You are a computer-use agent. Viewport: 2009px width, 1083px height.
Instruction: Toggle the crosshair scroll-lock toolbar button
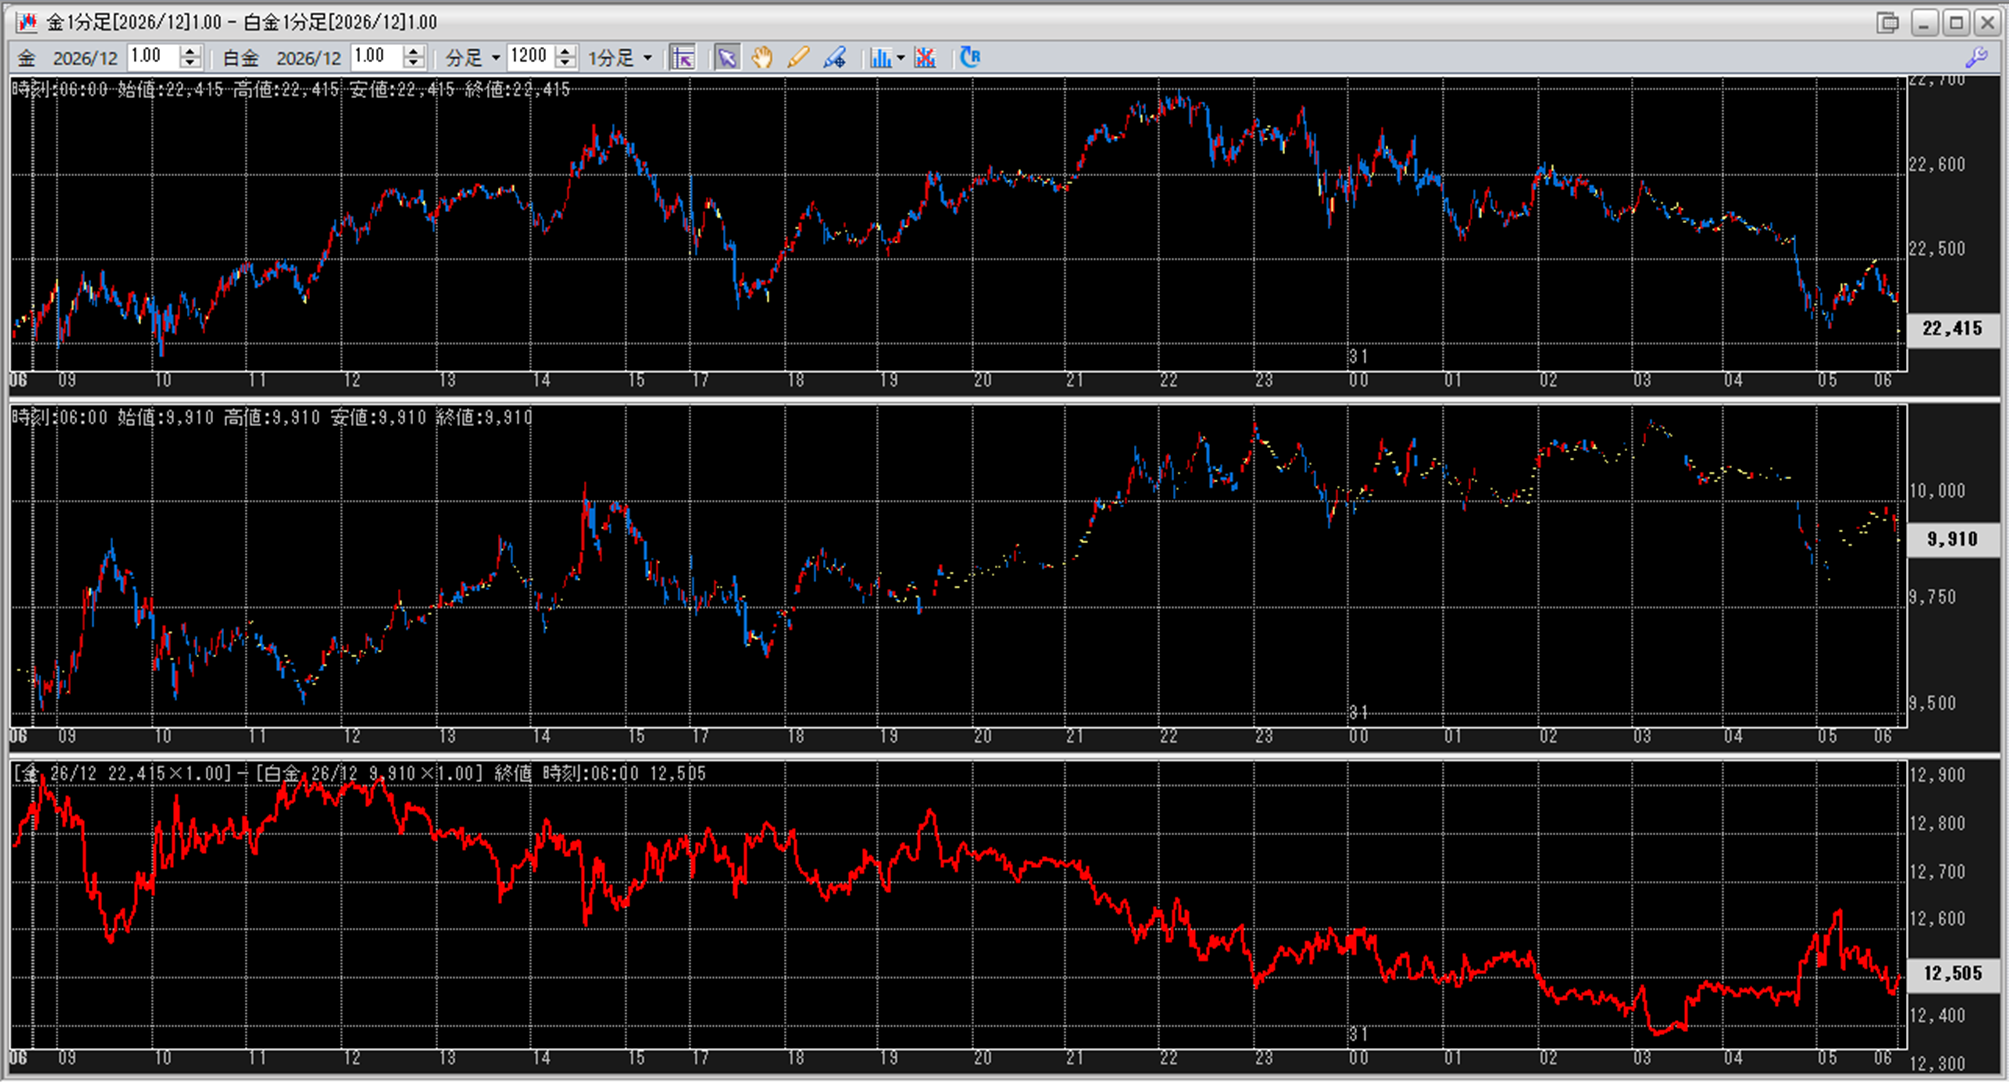683,58
